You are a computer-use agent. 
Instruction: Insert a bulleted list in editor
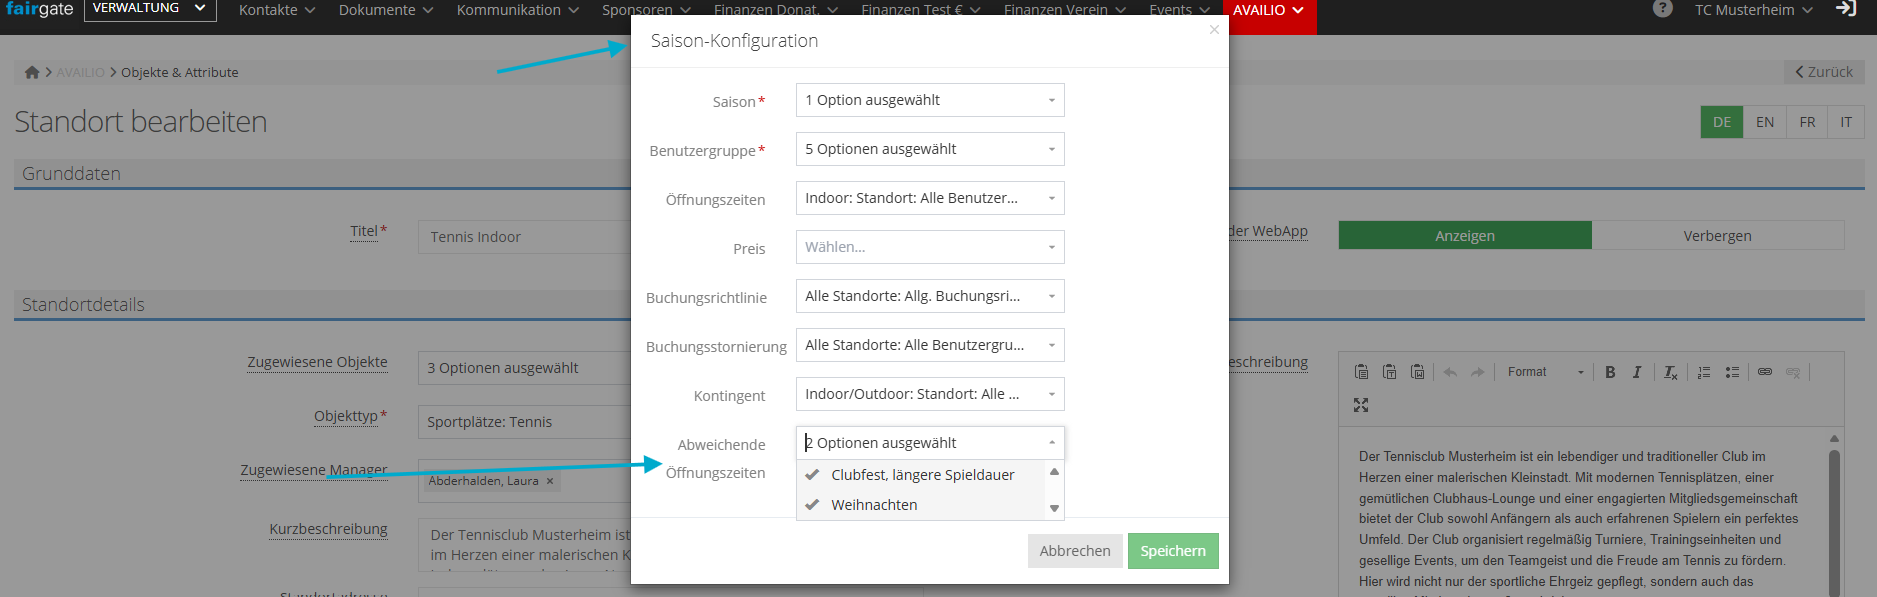pos(1732,372)
